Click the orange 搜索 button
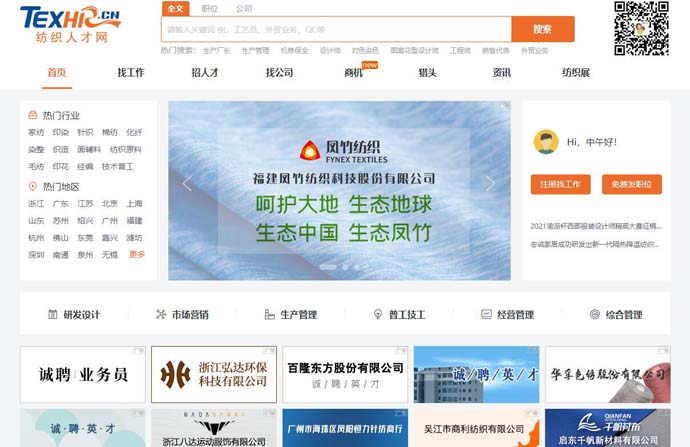The image size is (690, 447). [x=543, y=29]
